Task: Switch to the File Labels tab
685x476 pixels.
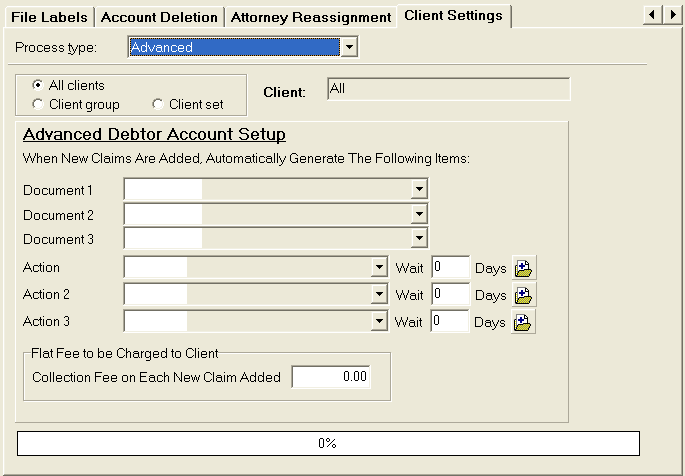Action: point(51,17)
